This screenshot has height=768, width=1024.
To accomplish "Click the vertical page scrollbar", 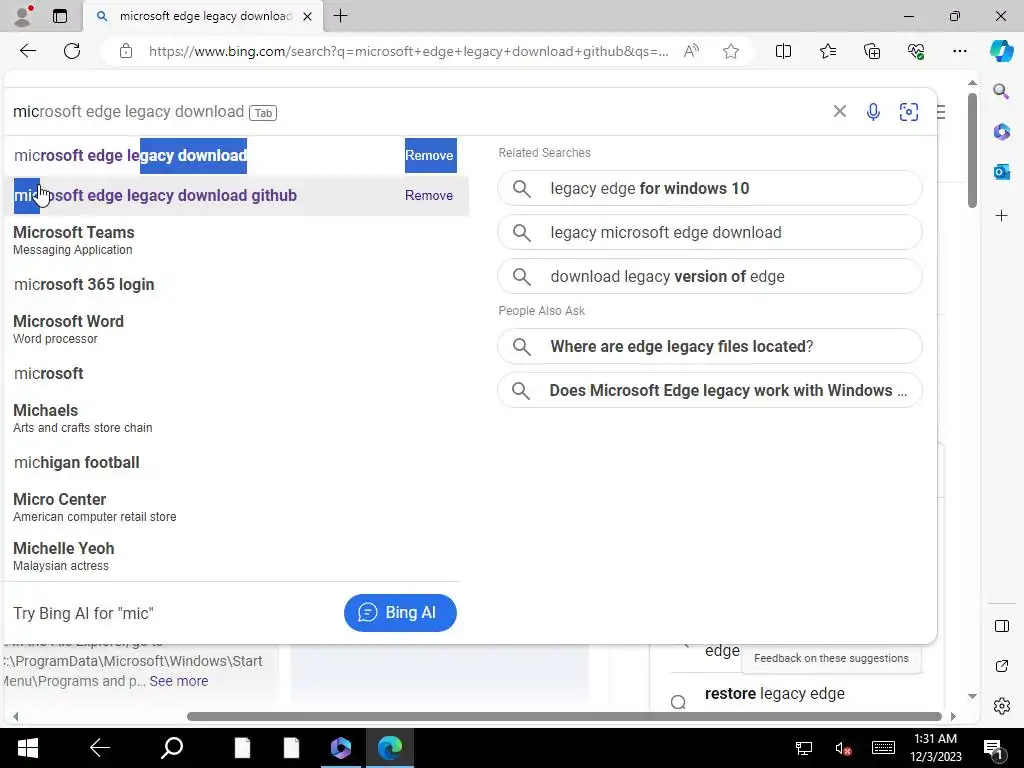I will [x=972, y=151].
